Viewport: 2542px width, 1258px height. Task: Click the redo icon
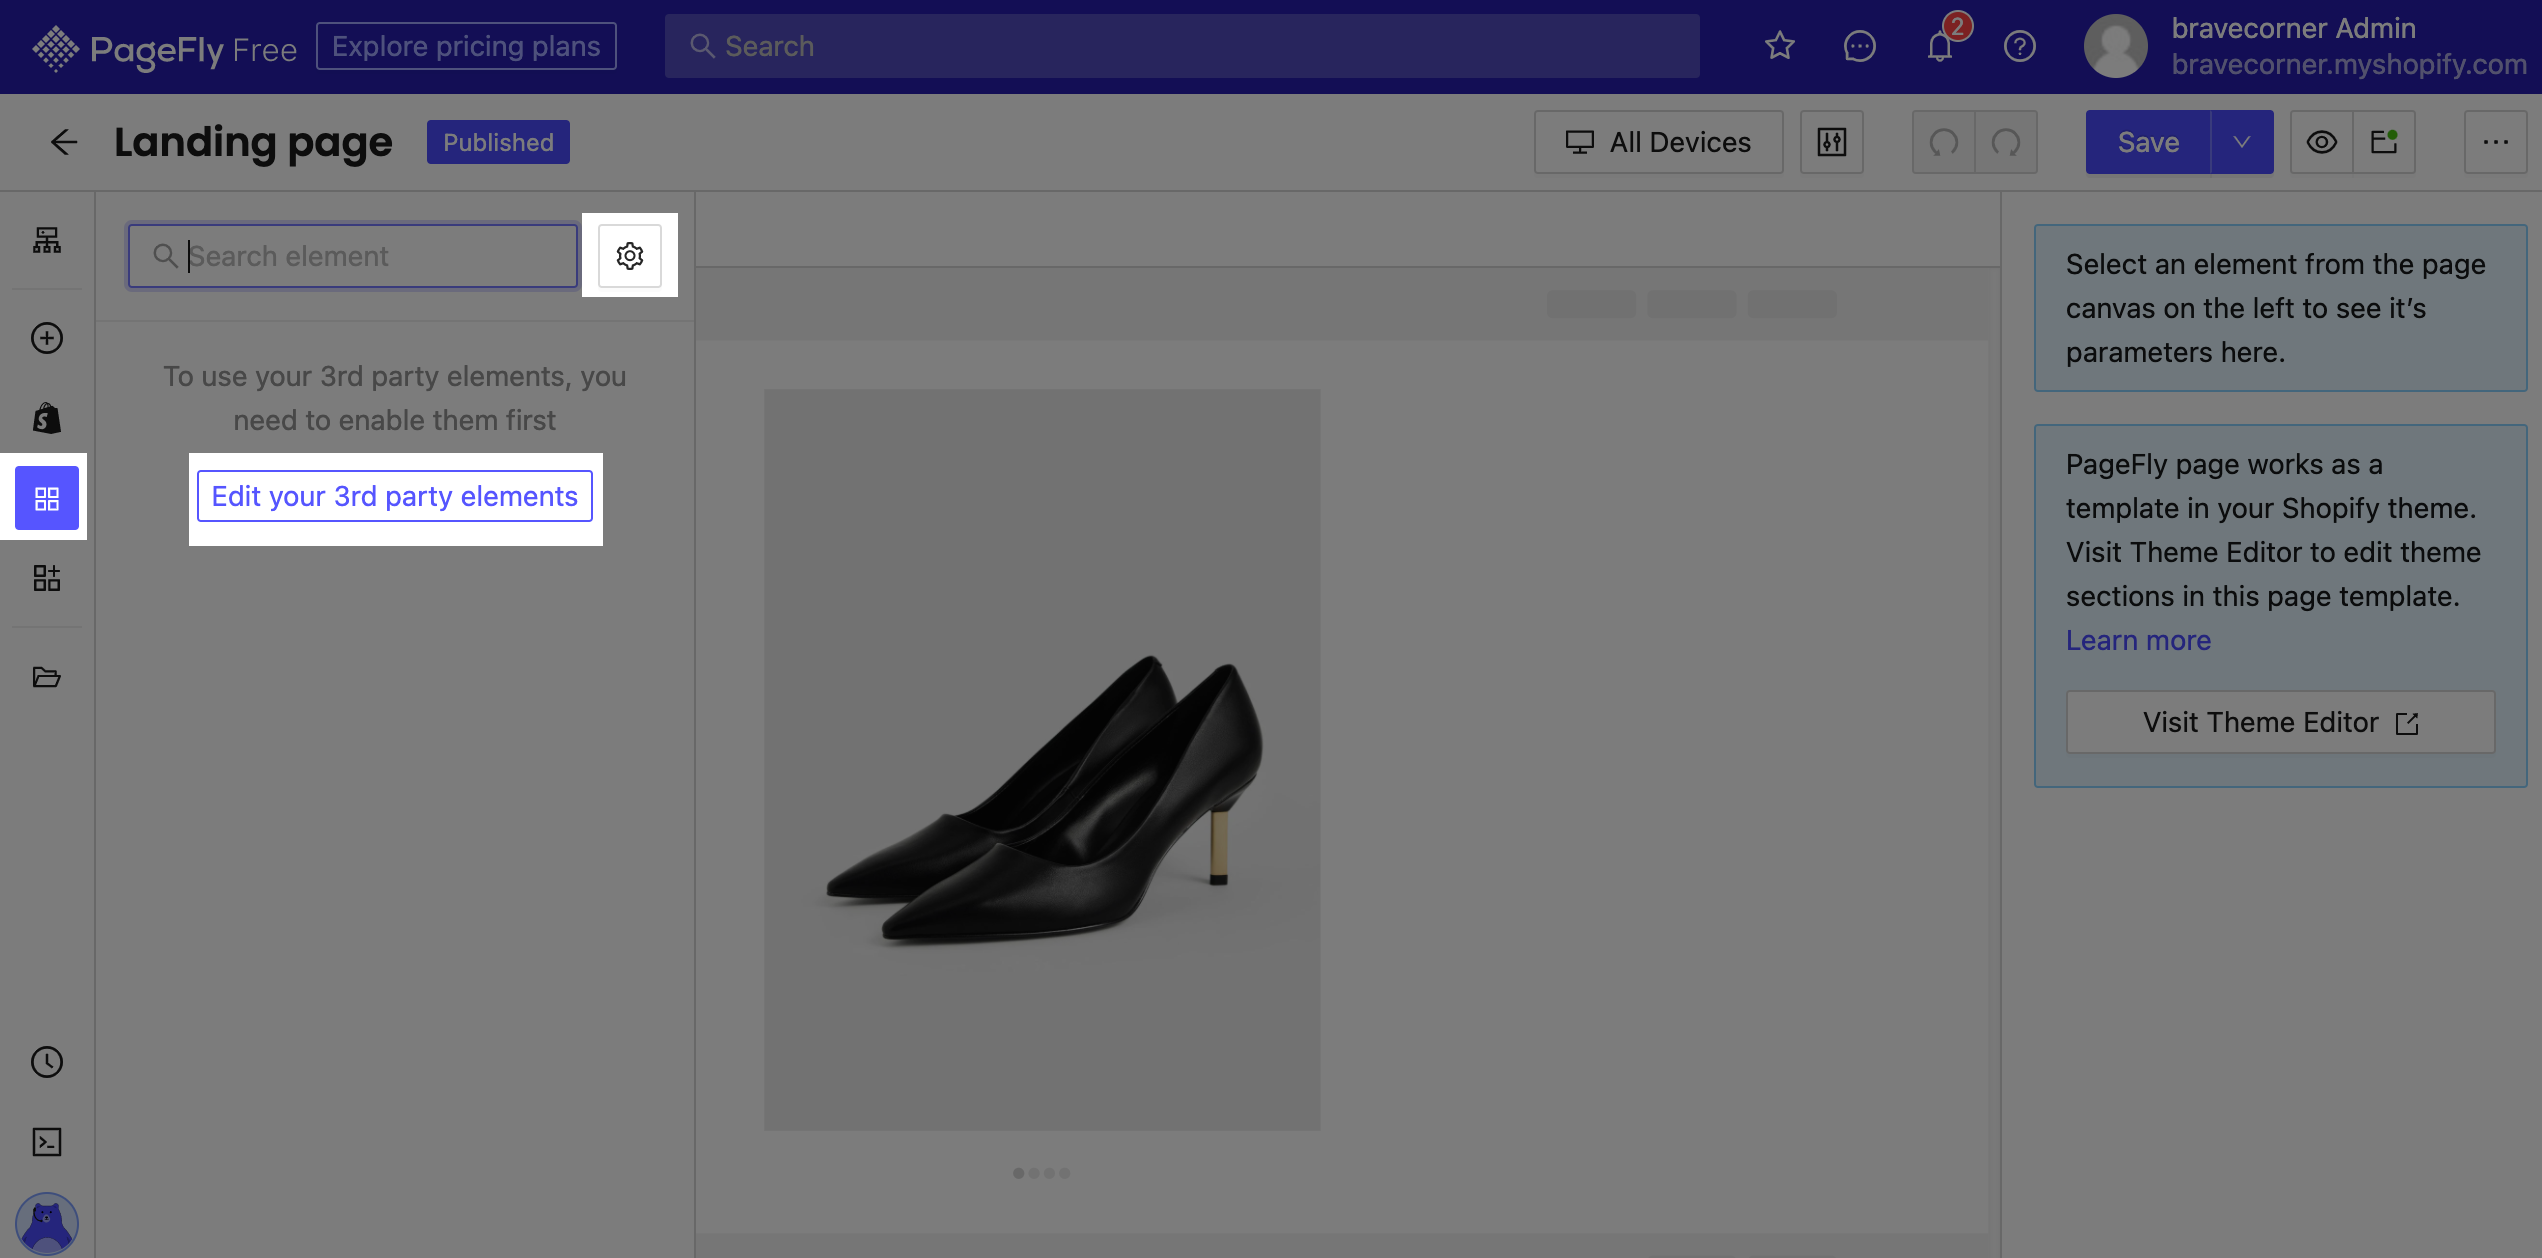click(x=2006, y=142)
